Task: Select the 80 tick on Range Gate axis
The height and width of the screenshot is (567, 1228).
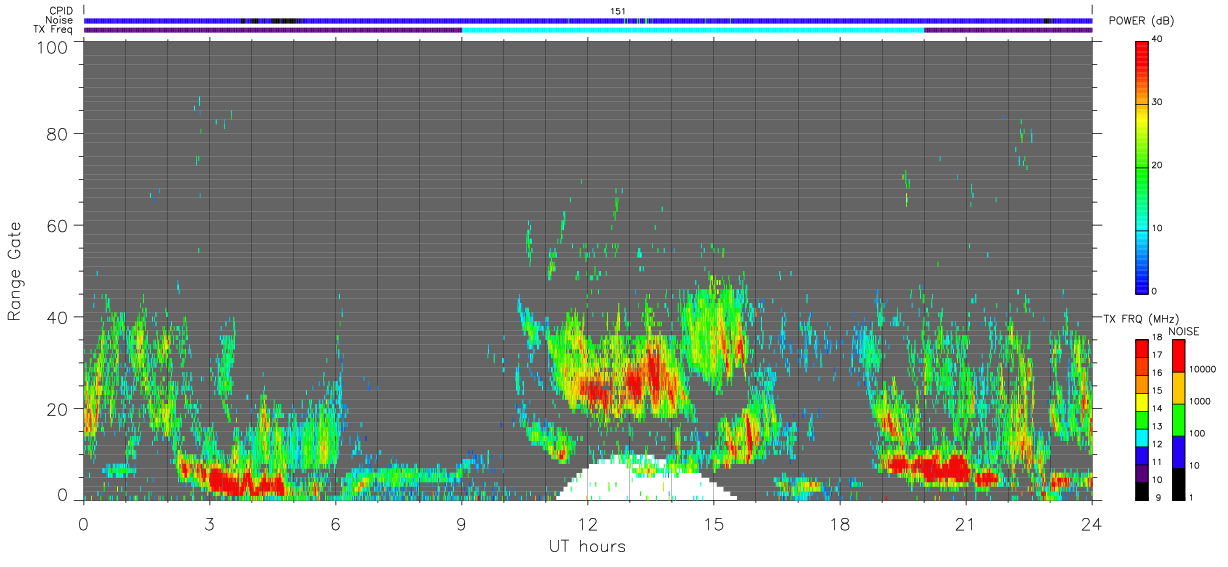Action: (x=58, y=133)
